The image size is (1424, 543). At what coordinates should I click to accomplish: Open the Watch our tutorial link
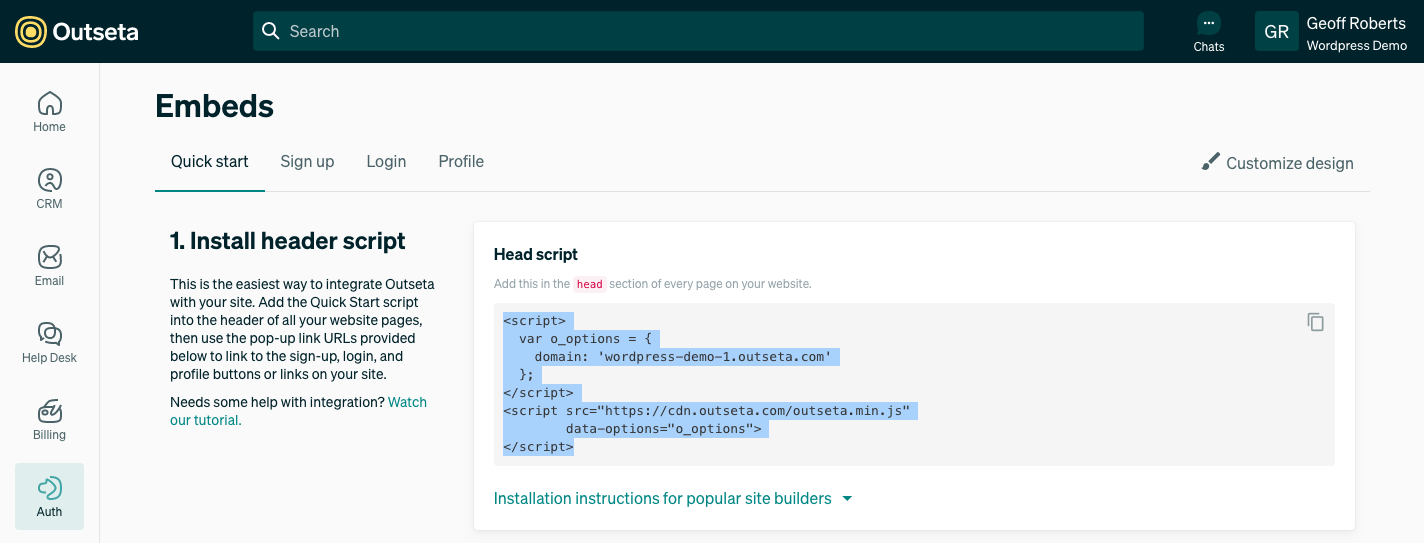(x=298, y=411)
